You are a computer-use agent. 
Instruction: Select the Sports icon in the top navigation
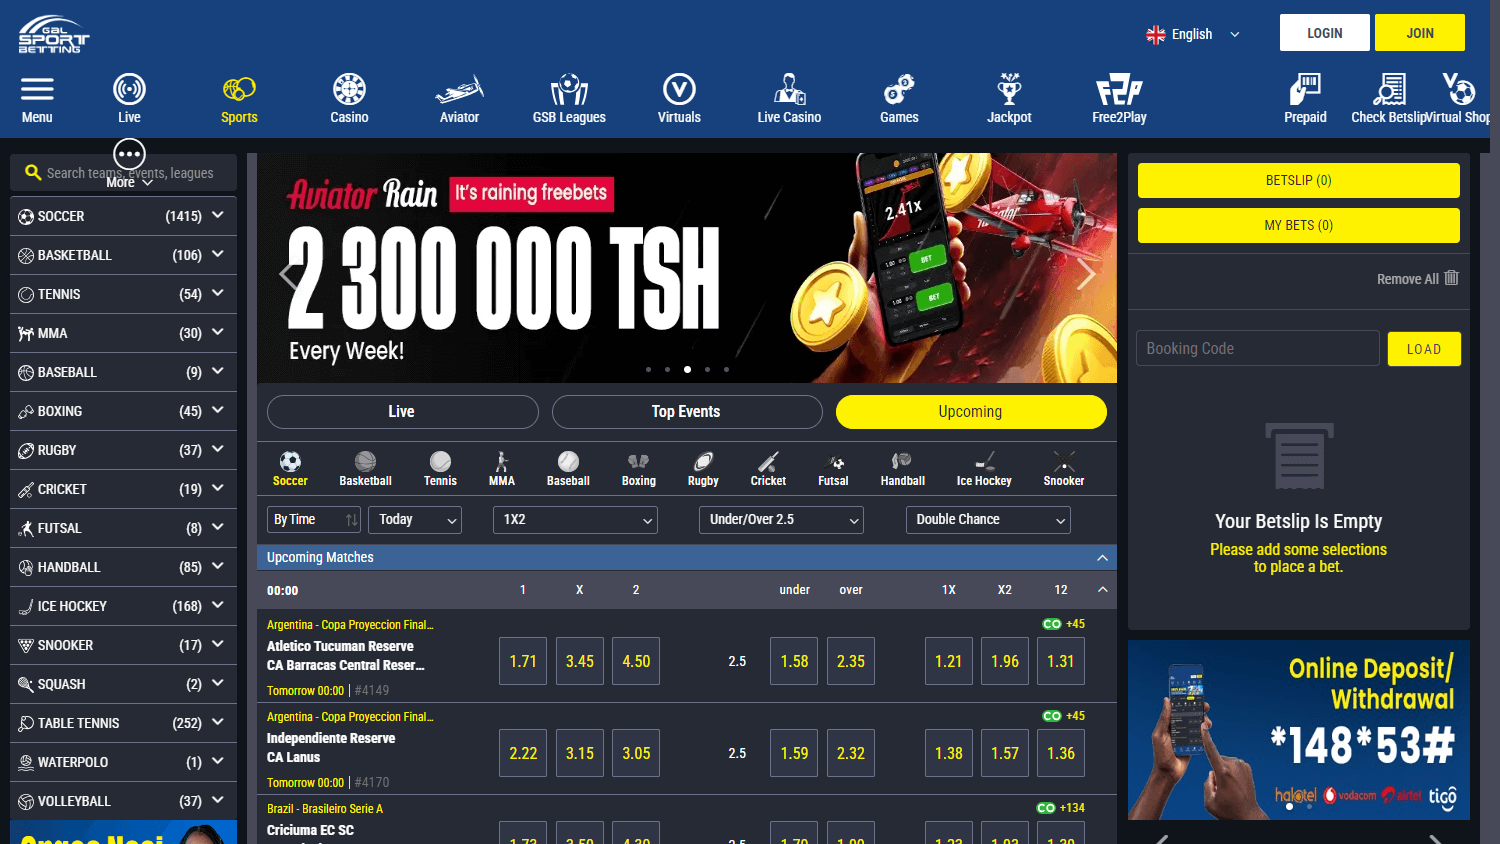(239, 90)
